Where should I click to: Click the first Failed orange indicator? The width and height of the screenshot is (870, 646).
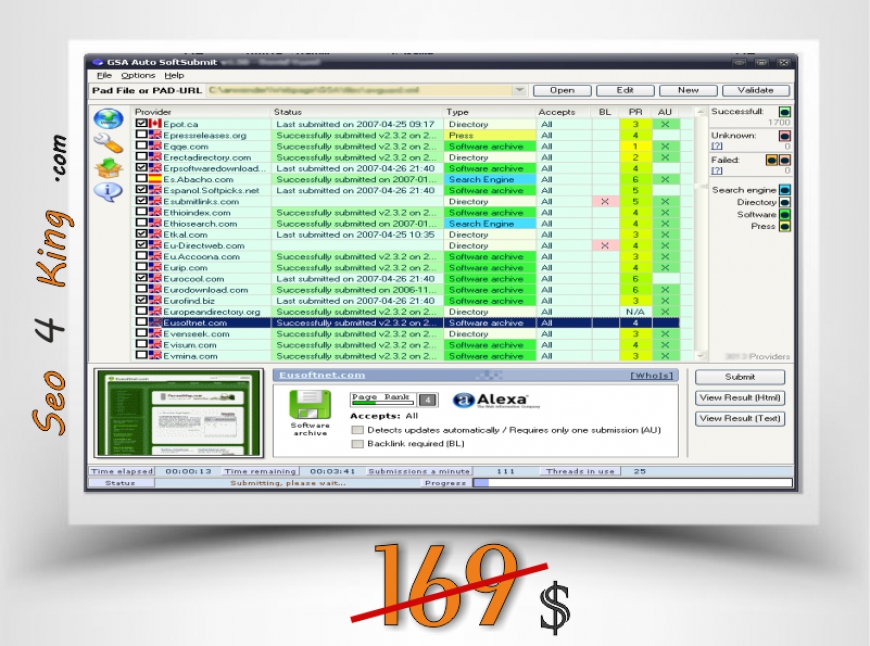772,160
